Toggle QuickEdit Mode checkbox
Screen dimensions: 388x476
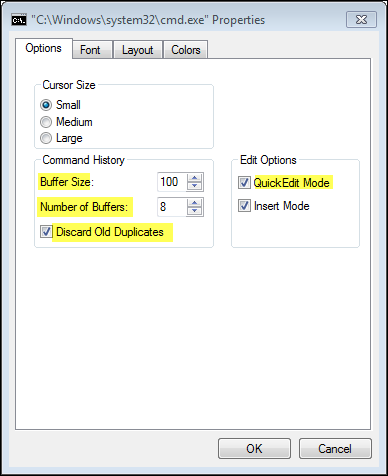tap(244, 183)
